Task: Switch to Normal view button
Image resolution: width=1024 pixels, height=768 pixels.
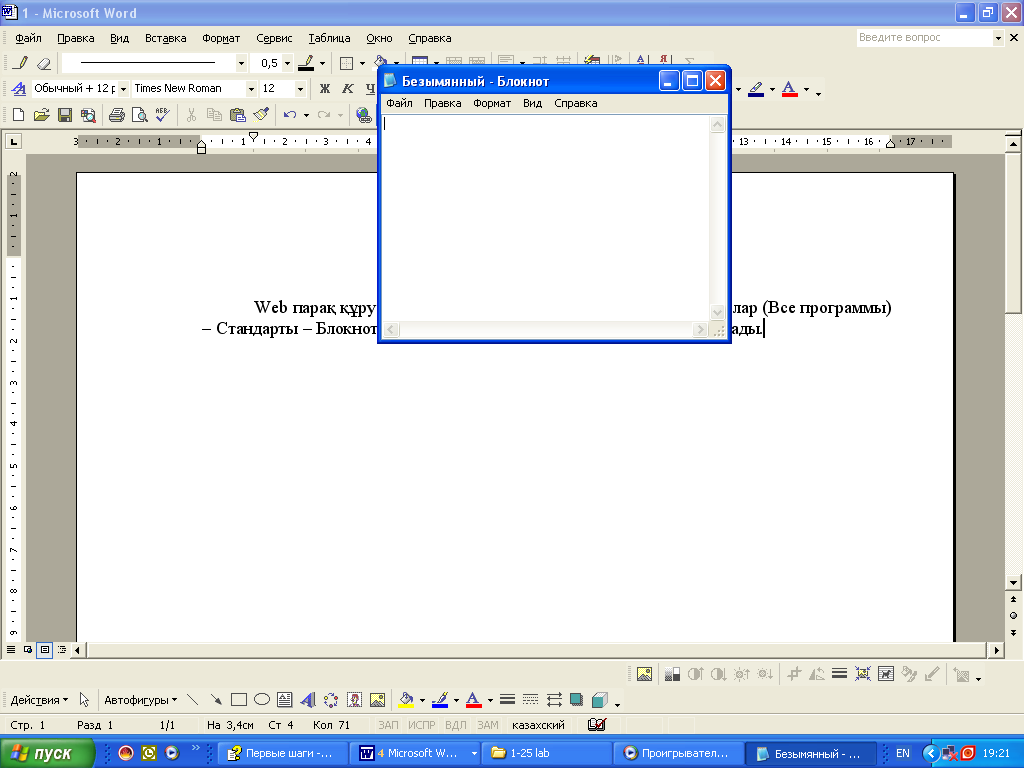Action: 11,650
